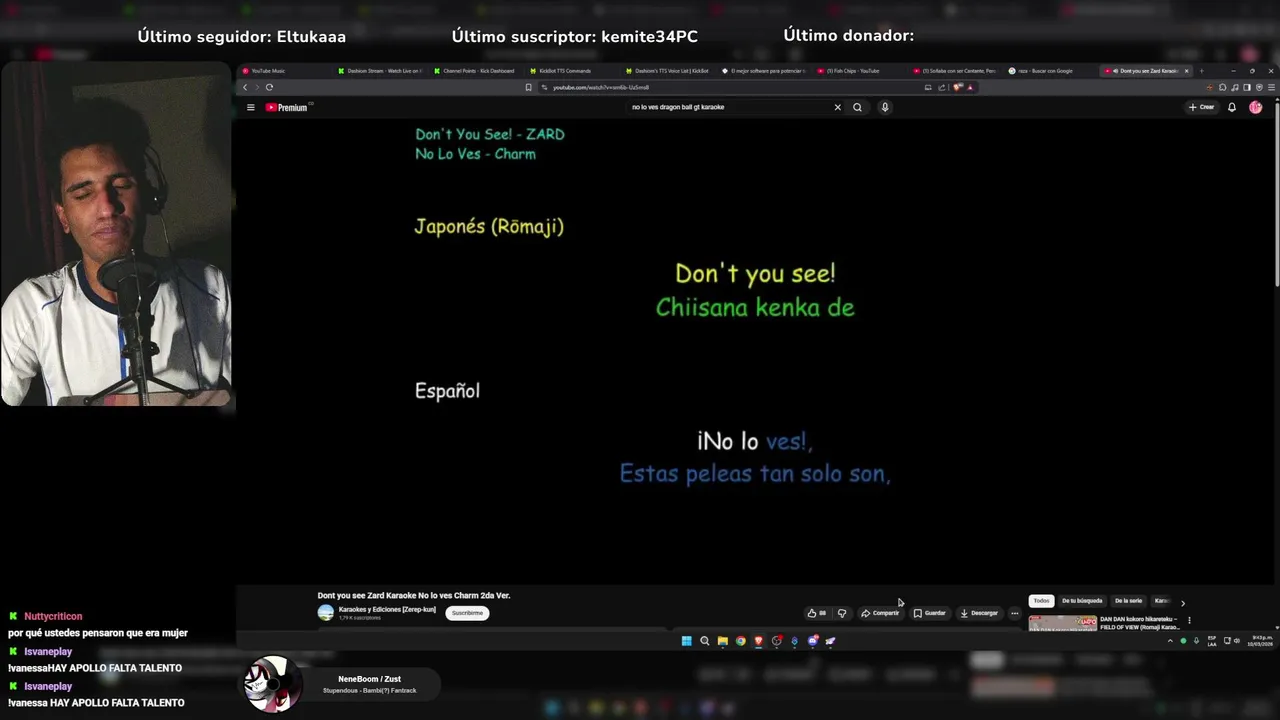Screen dimensions: 1280x720
Task: Show hidden system tray icons chevron
Action: point(1170,641)
